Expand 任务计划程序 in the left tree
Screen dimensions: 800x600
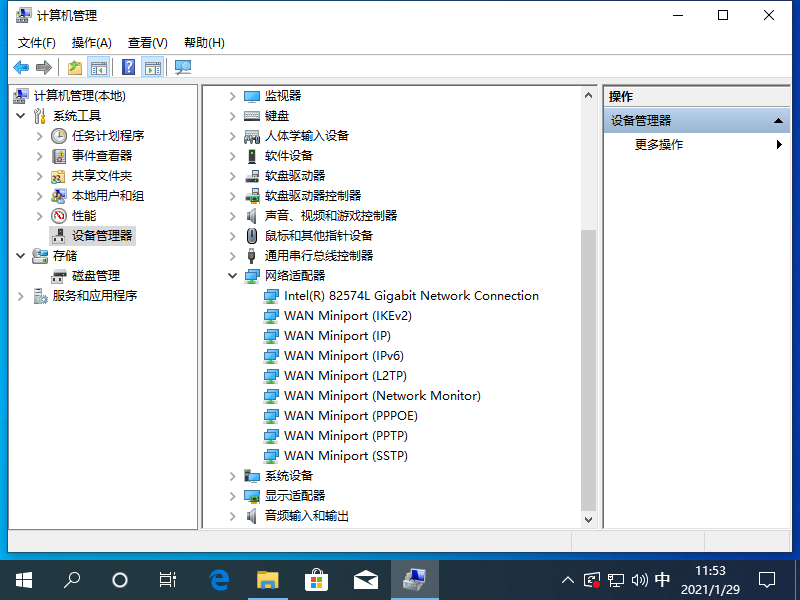(40, 136)
